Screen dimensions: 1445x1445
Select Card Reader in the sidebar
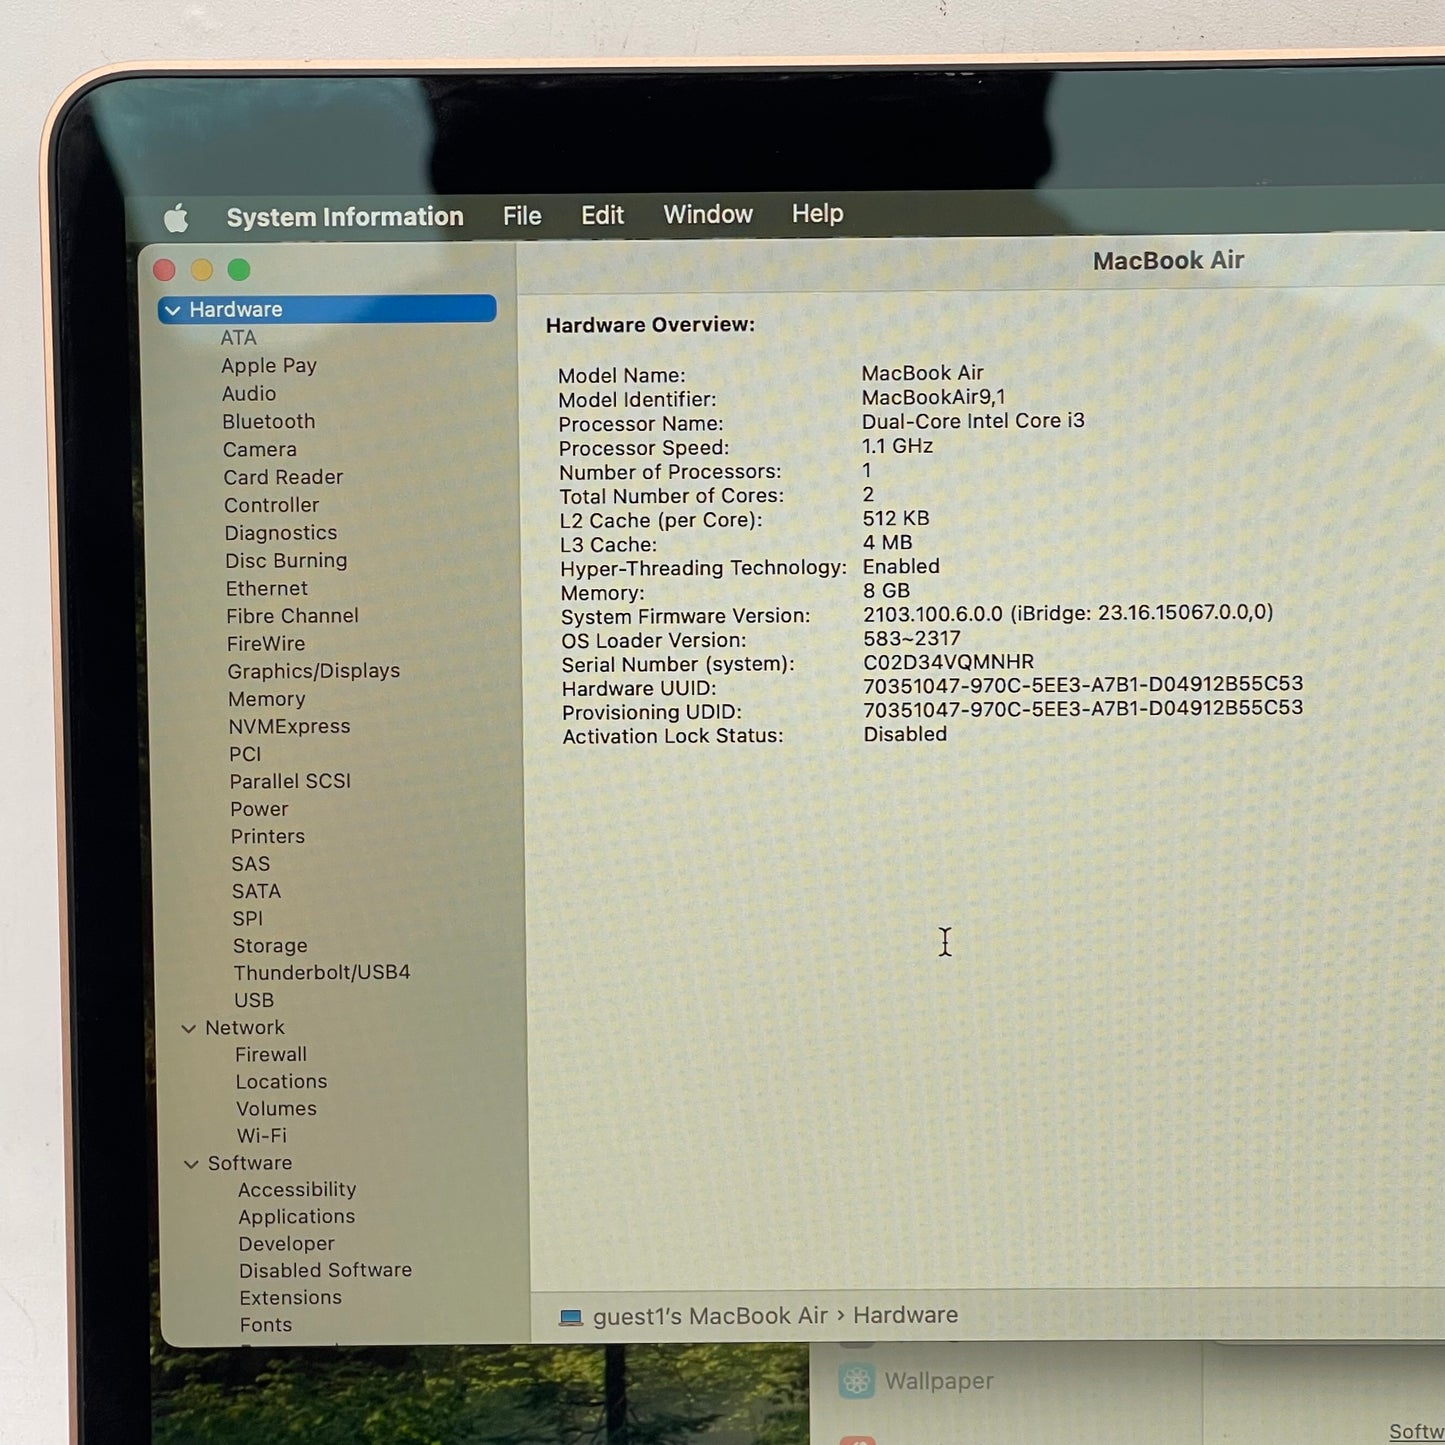point(283,477)
